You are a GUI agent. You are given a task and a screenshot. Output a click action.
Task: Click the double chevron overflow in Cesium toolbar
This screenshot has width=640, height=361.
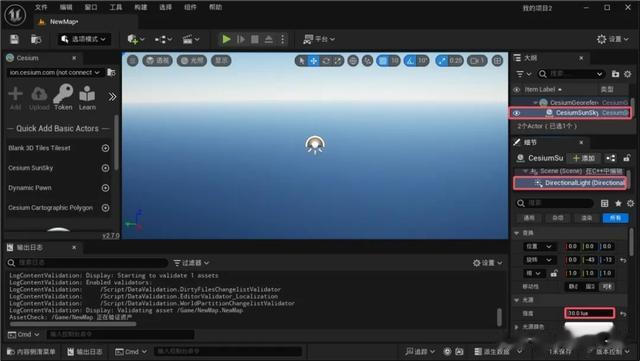coord(112,97)
